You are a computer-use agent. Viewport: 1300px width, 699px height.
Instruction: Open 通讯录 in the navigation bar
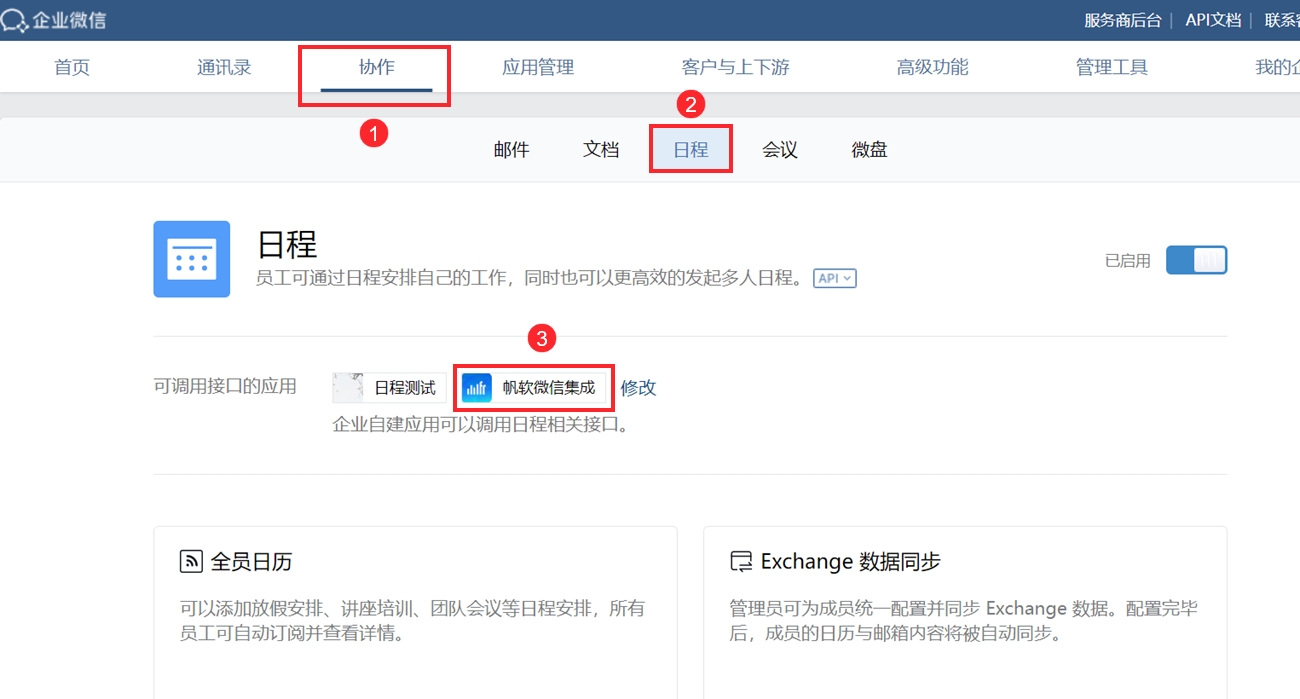(224, 67)
